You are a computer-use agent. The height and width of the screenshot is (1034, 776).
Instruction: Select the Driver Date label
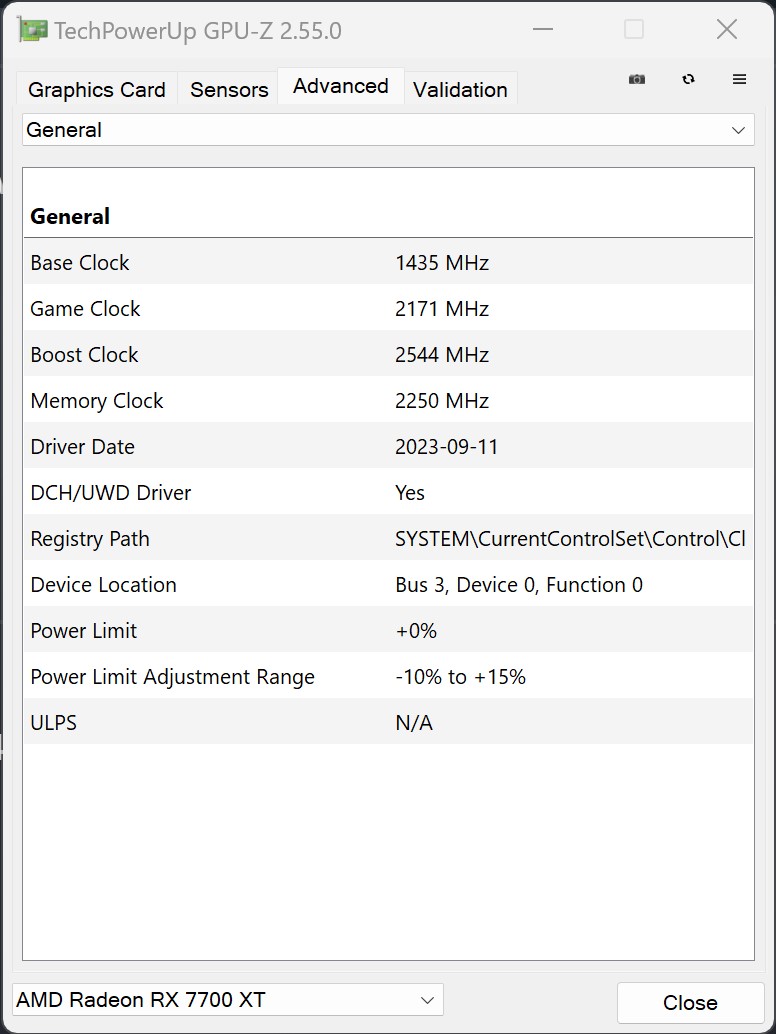82,446
